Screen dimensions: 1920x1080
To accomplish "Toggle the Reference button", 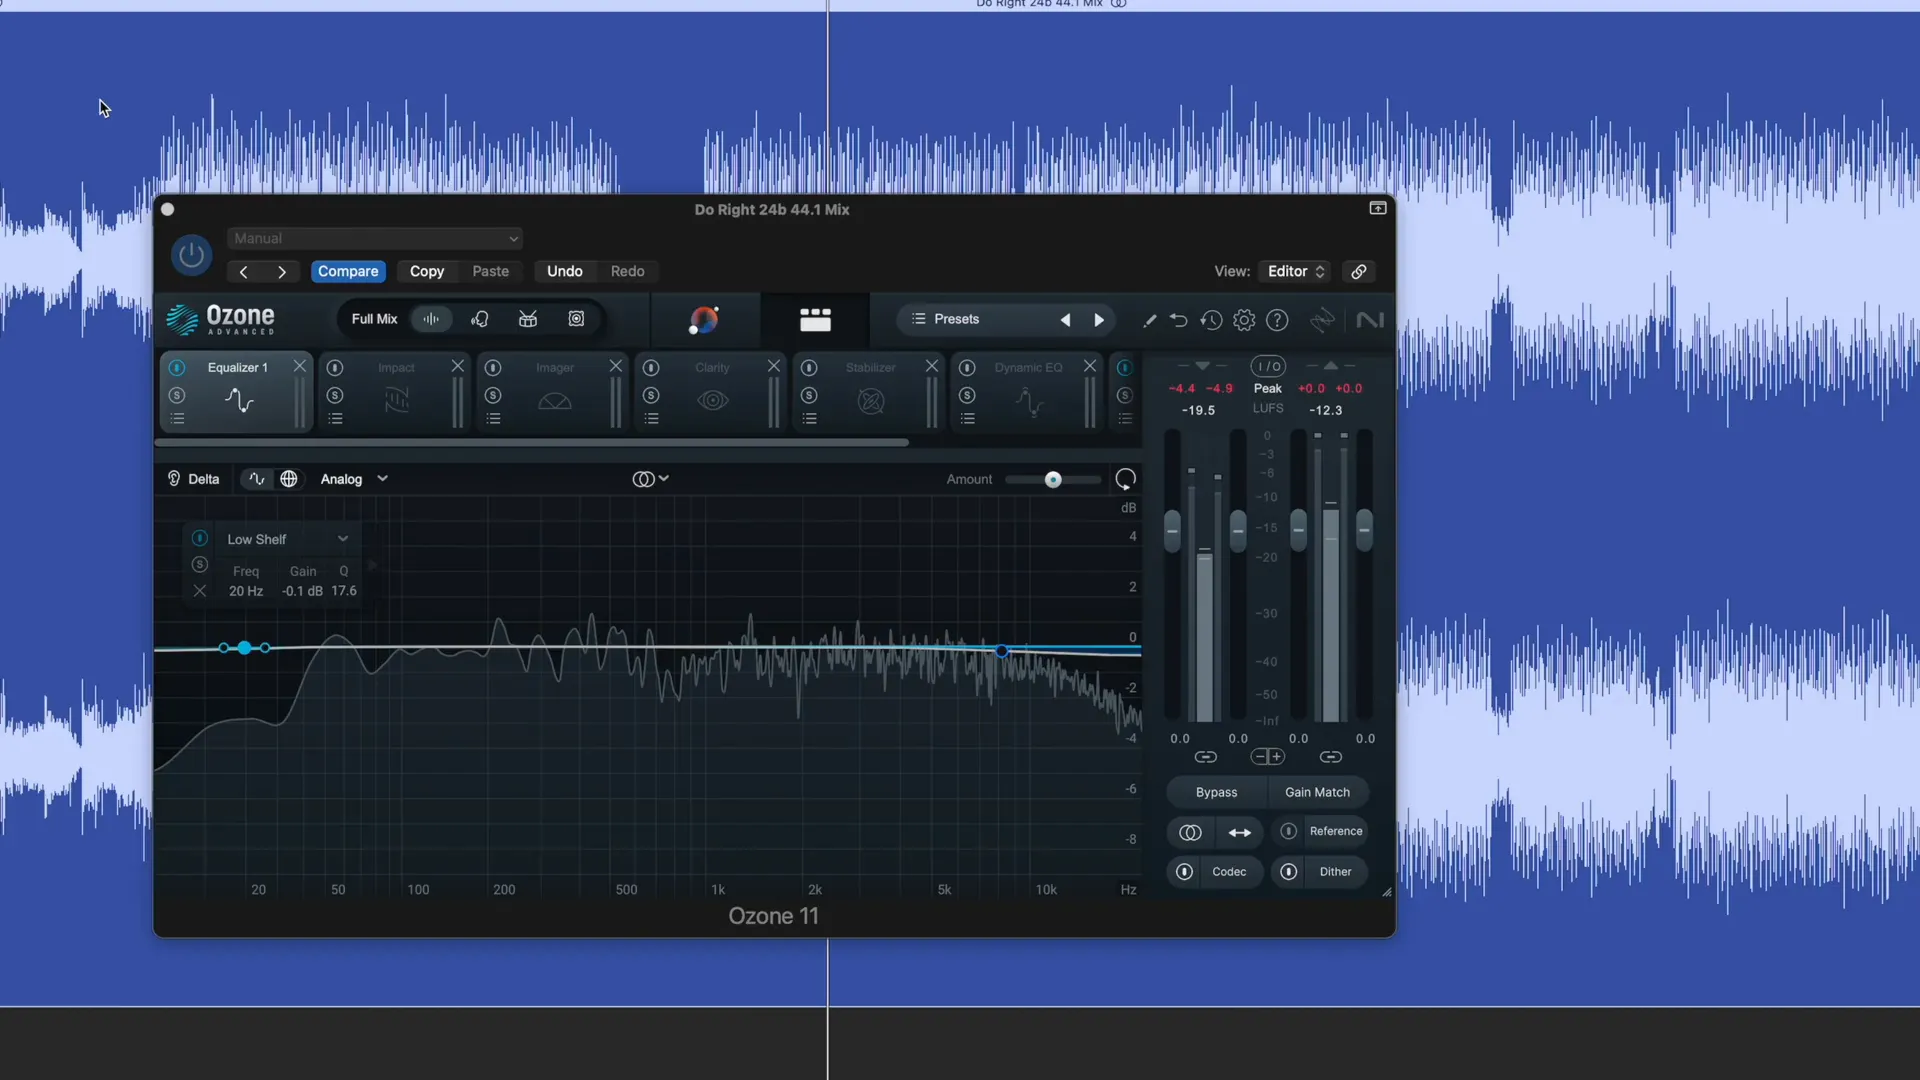I will 1321,831.
